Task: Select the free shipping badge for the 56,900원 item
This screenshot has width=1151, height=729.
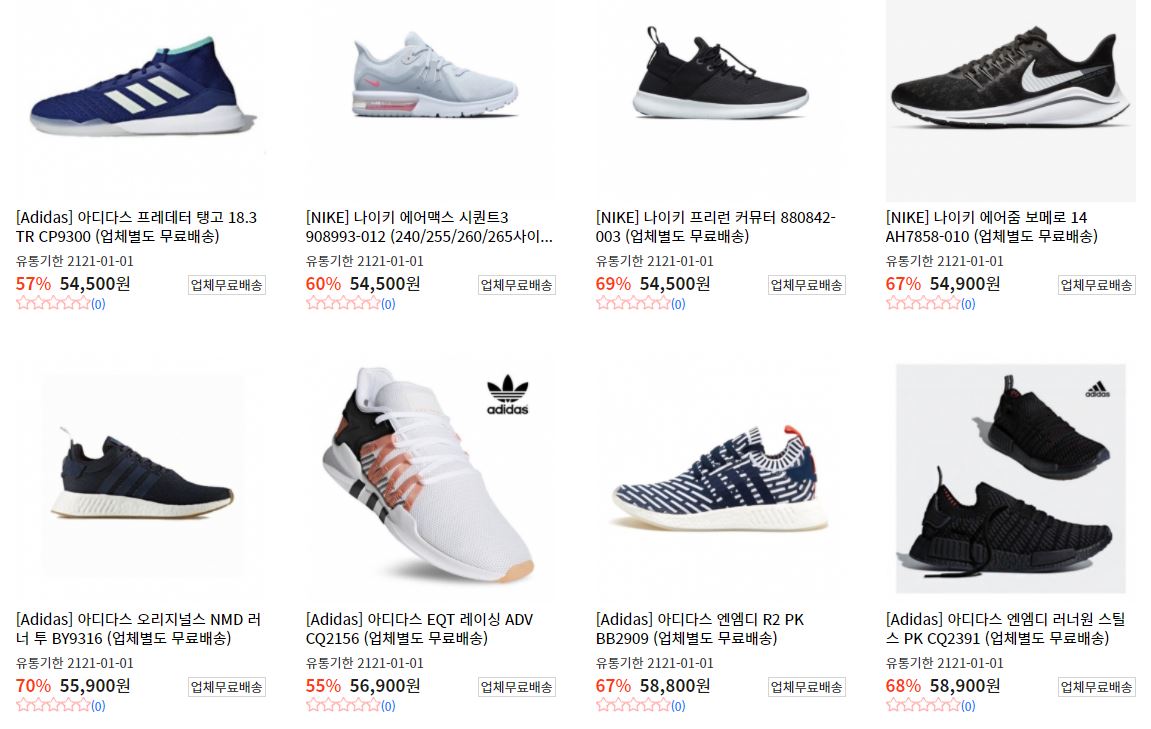Action: (517, 687)
